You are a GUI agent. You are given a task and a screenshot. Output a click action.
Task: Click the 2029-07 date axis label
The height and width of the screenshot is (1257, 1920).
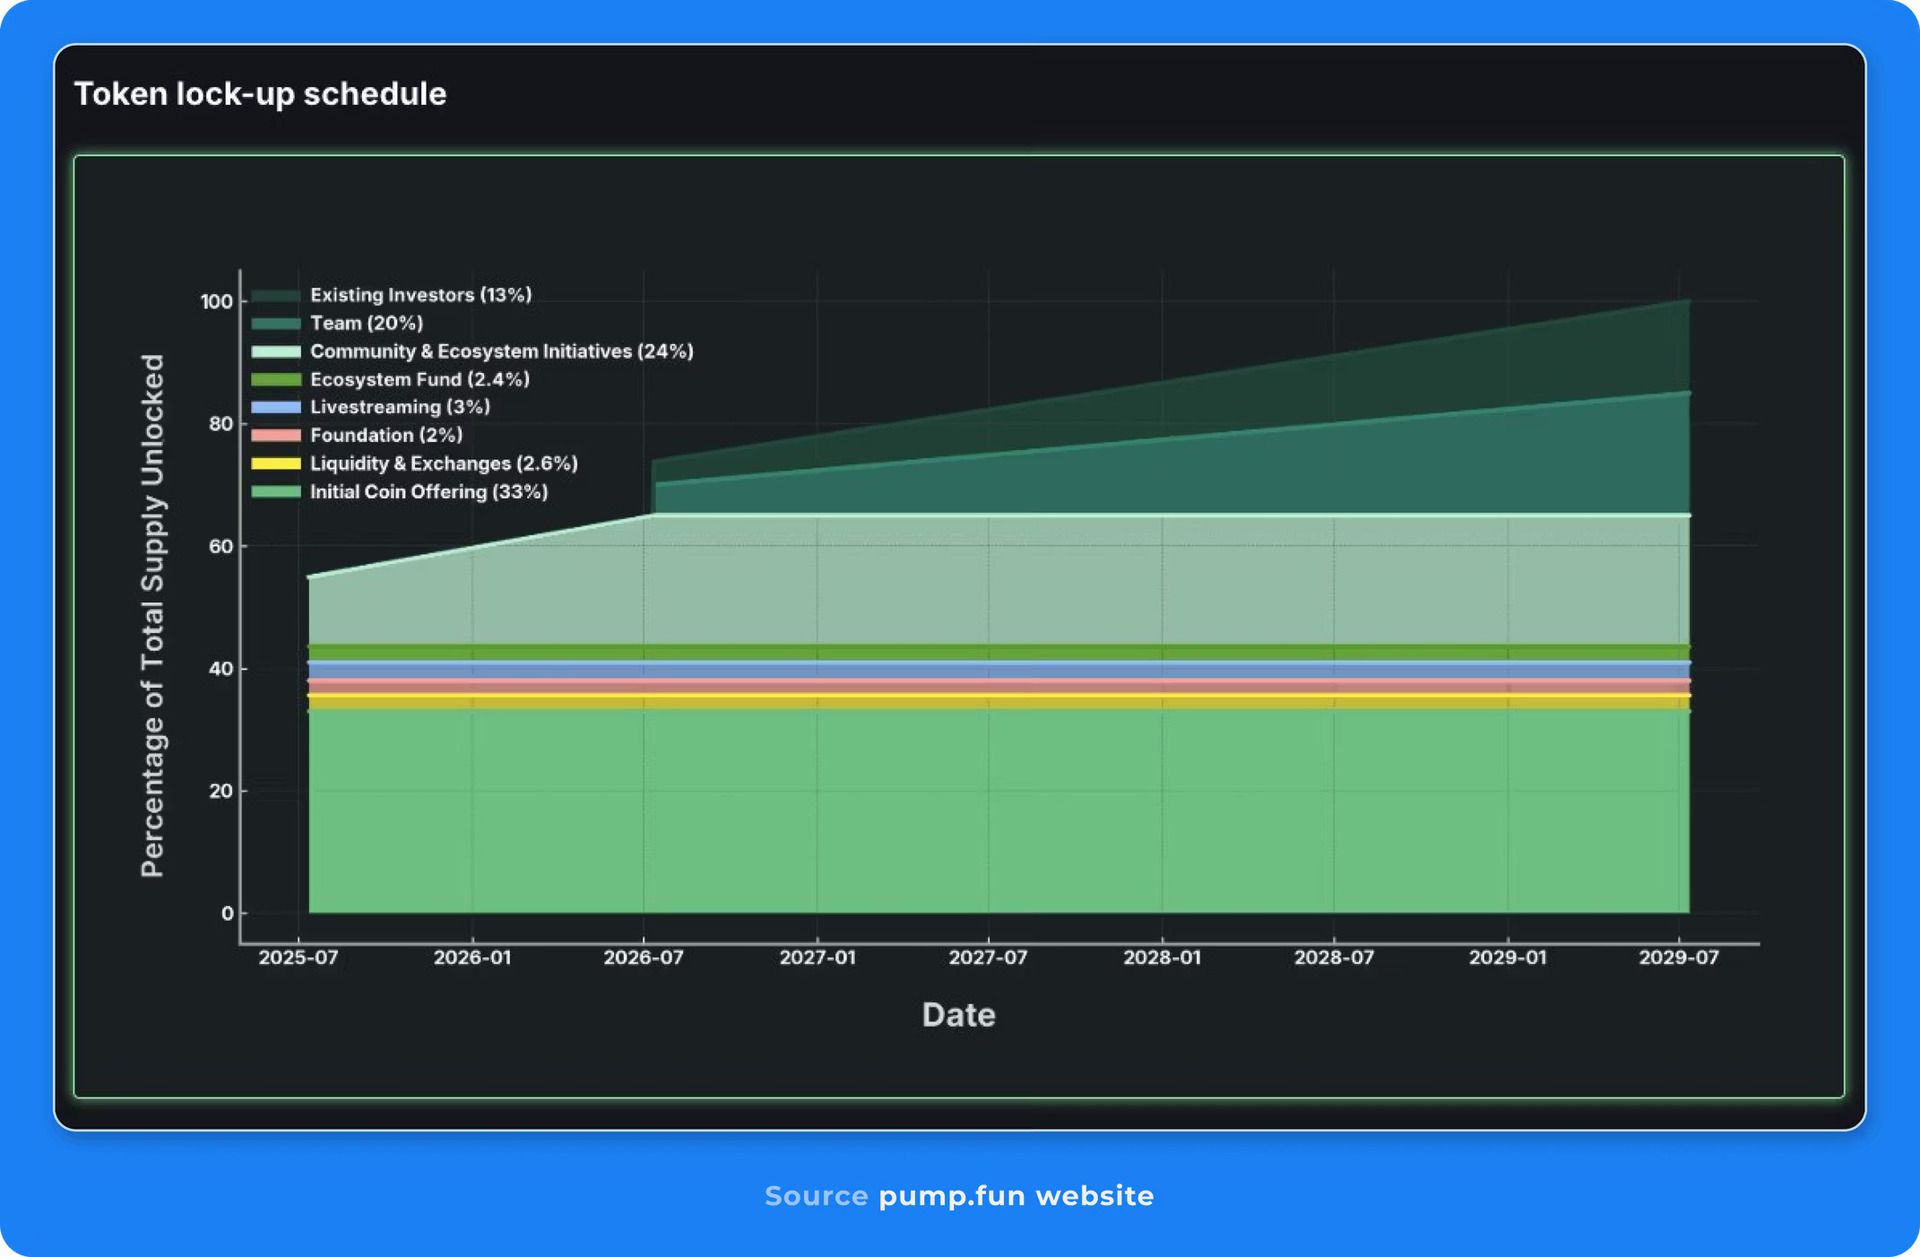[1678, 957]
